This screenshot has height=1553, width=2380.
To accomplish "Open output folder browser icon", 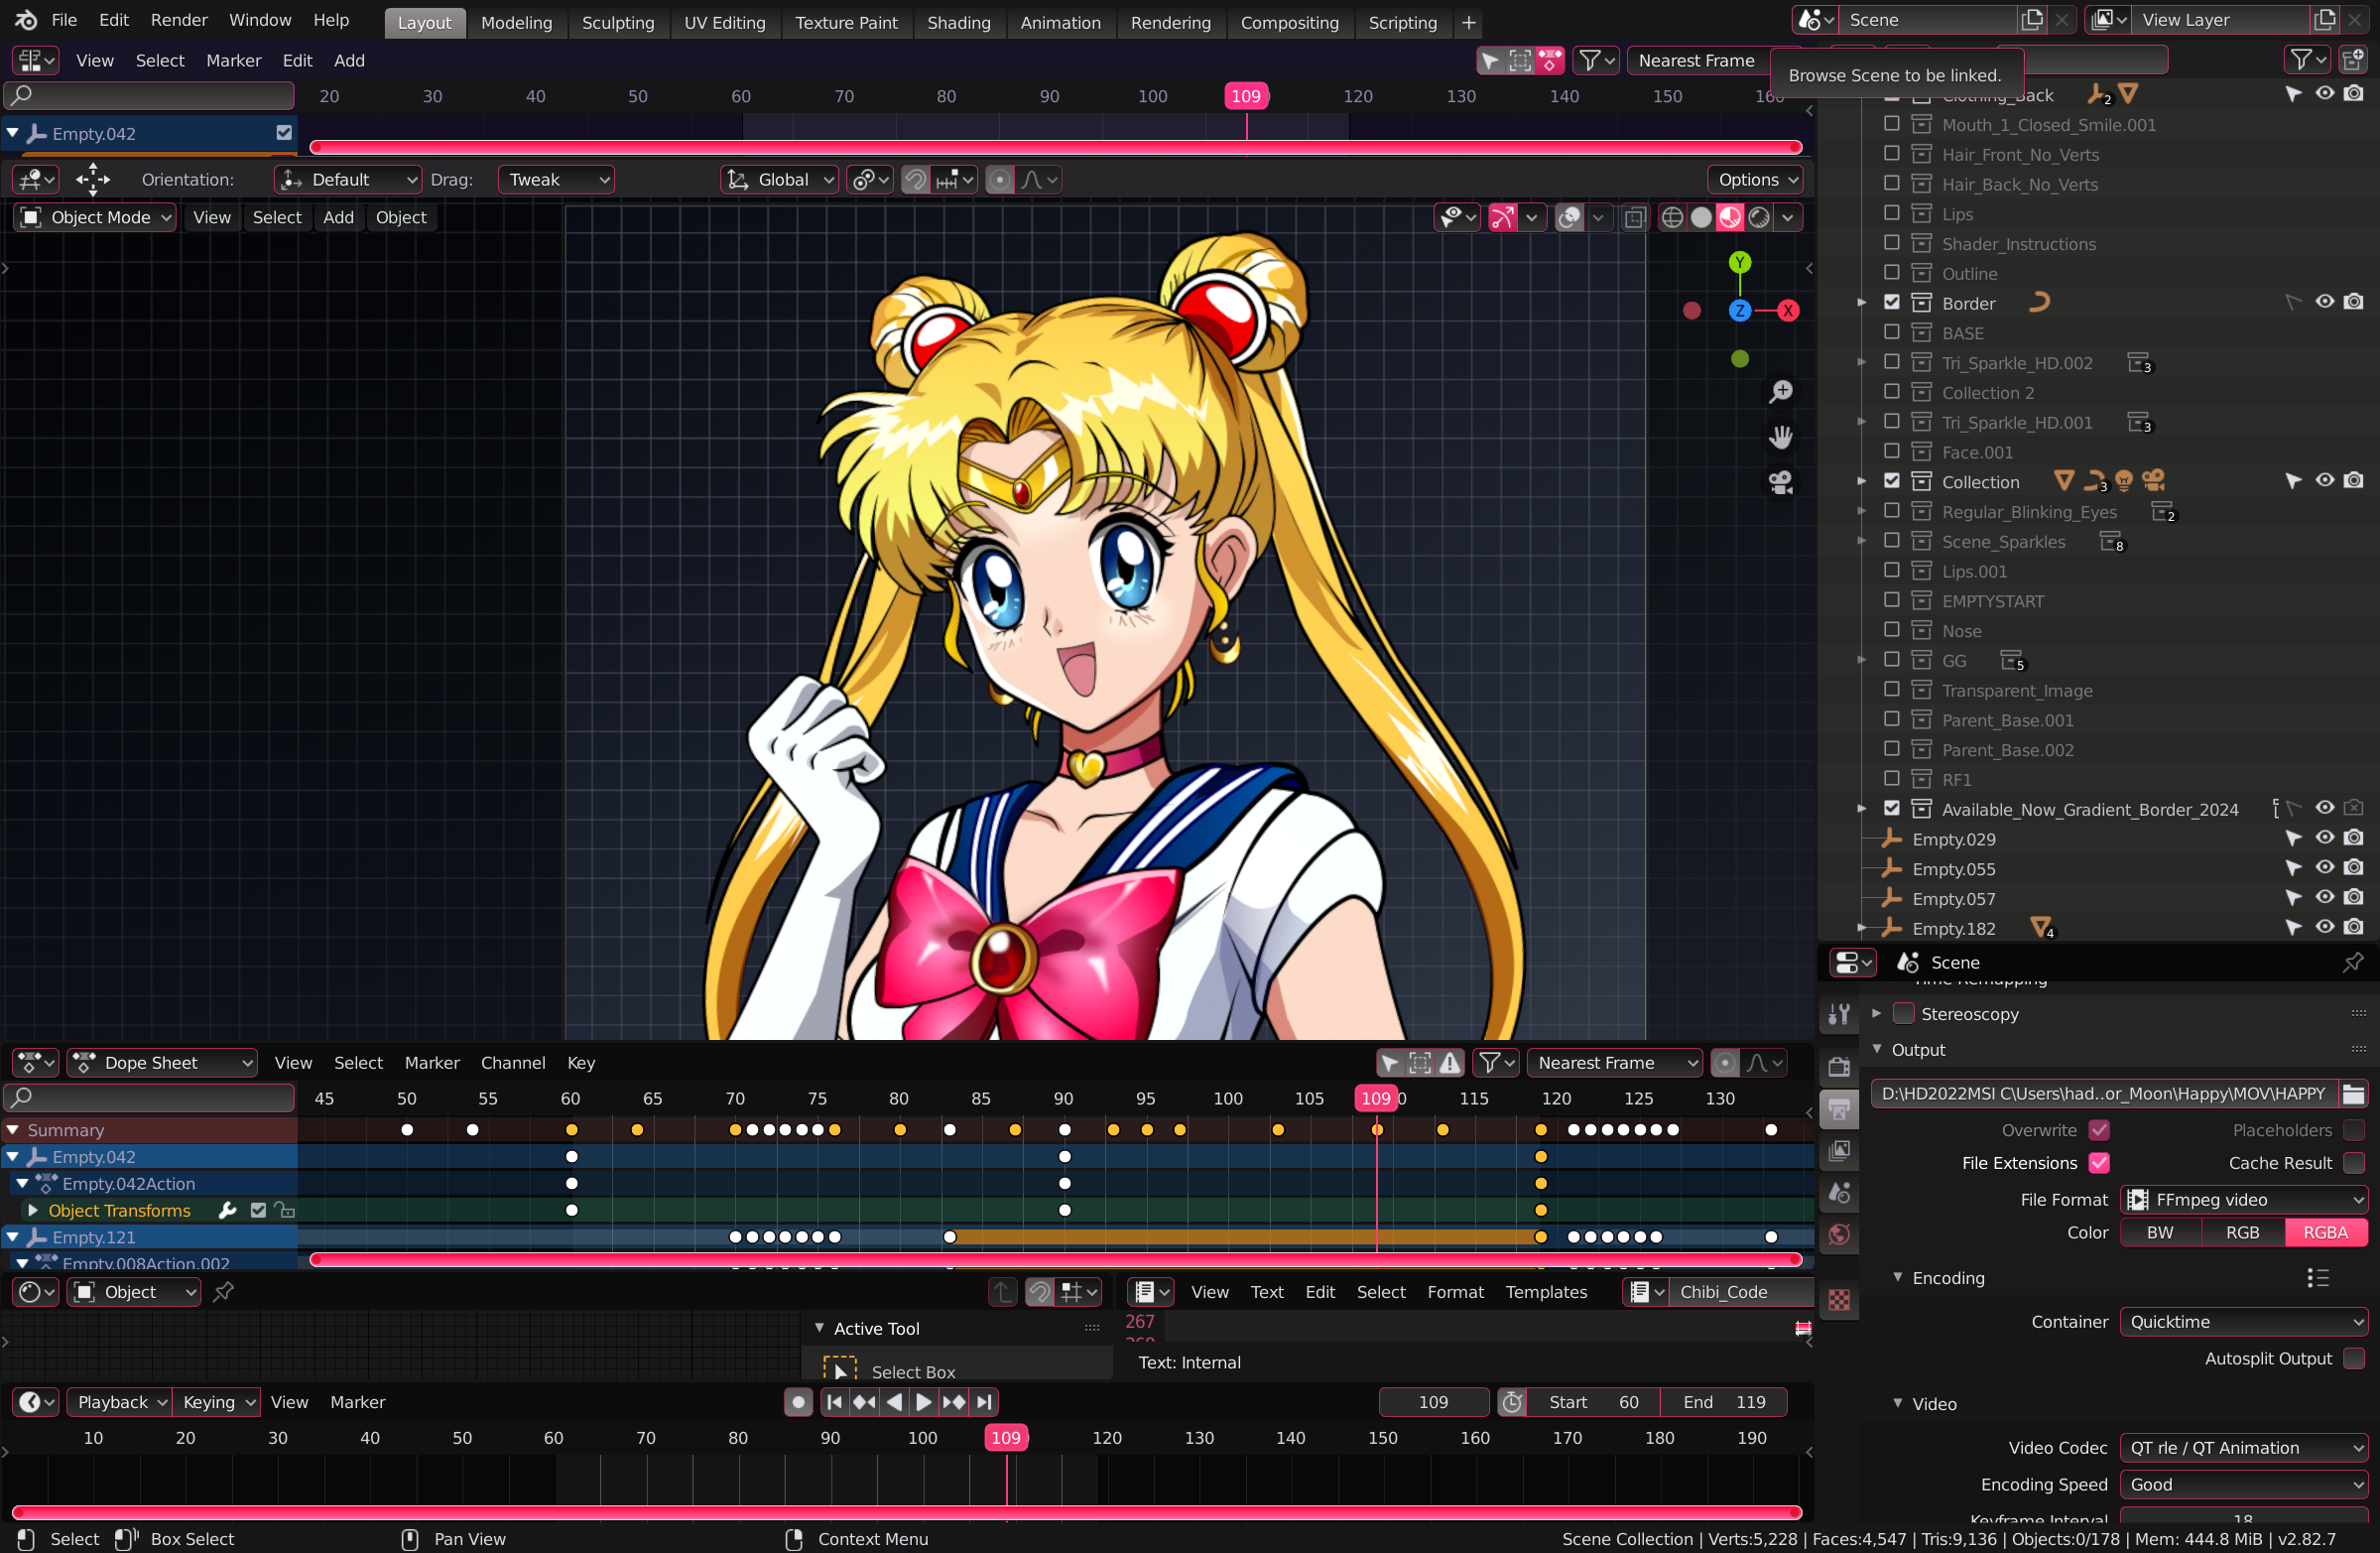I will [x=2353, y=1094].
